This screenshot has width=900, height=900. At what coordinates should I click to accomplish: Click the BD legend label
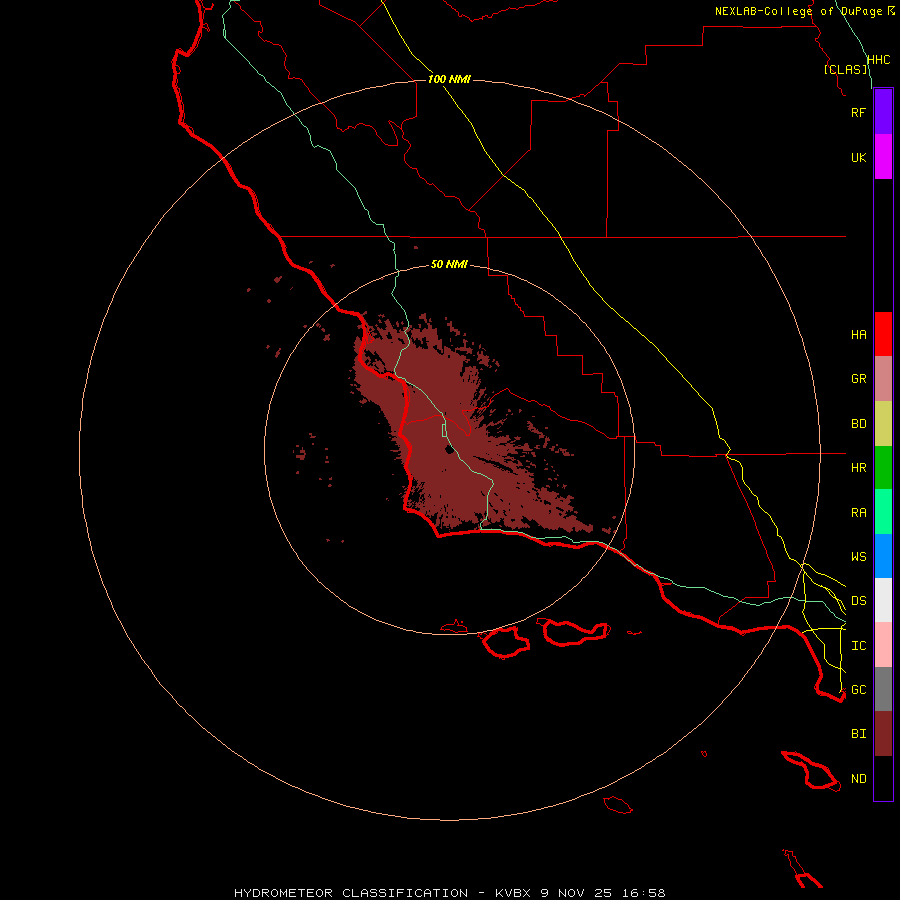tap(858, 424)
